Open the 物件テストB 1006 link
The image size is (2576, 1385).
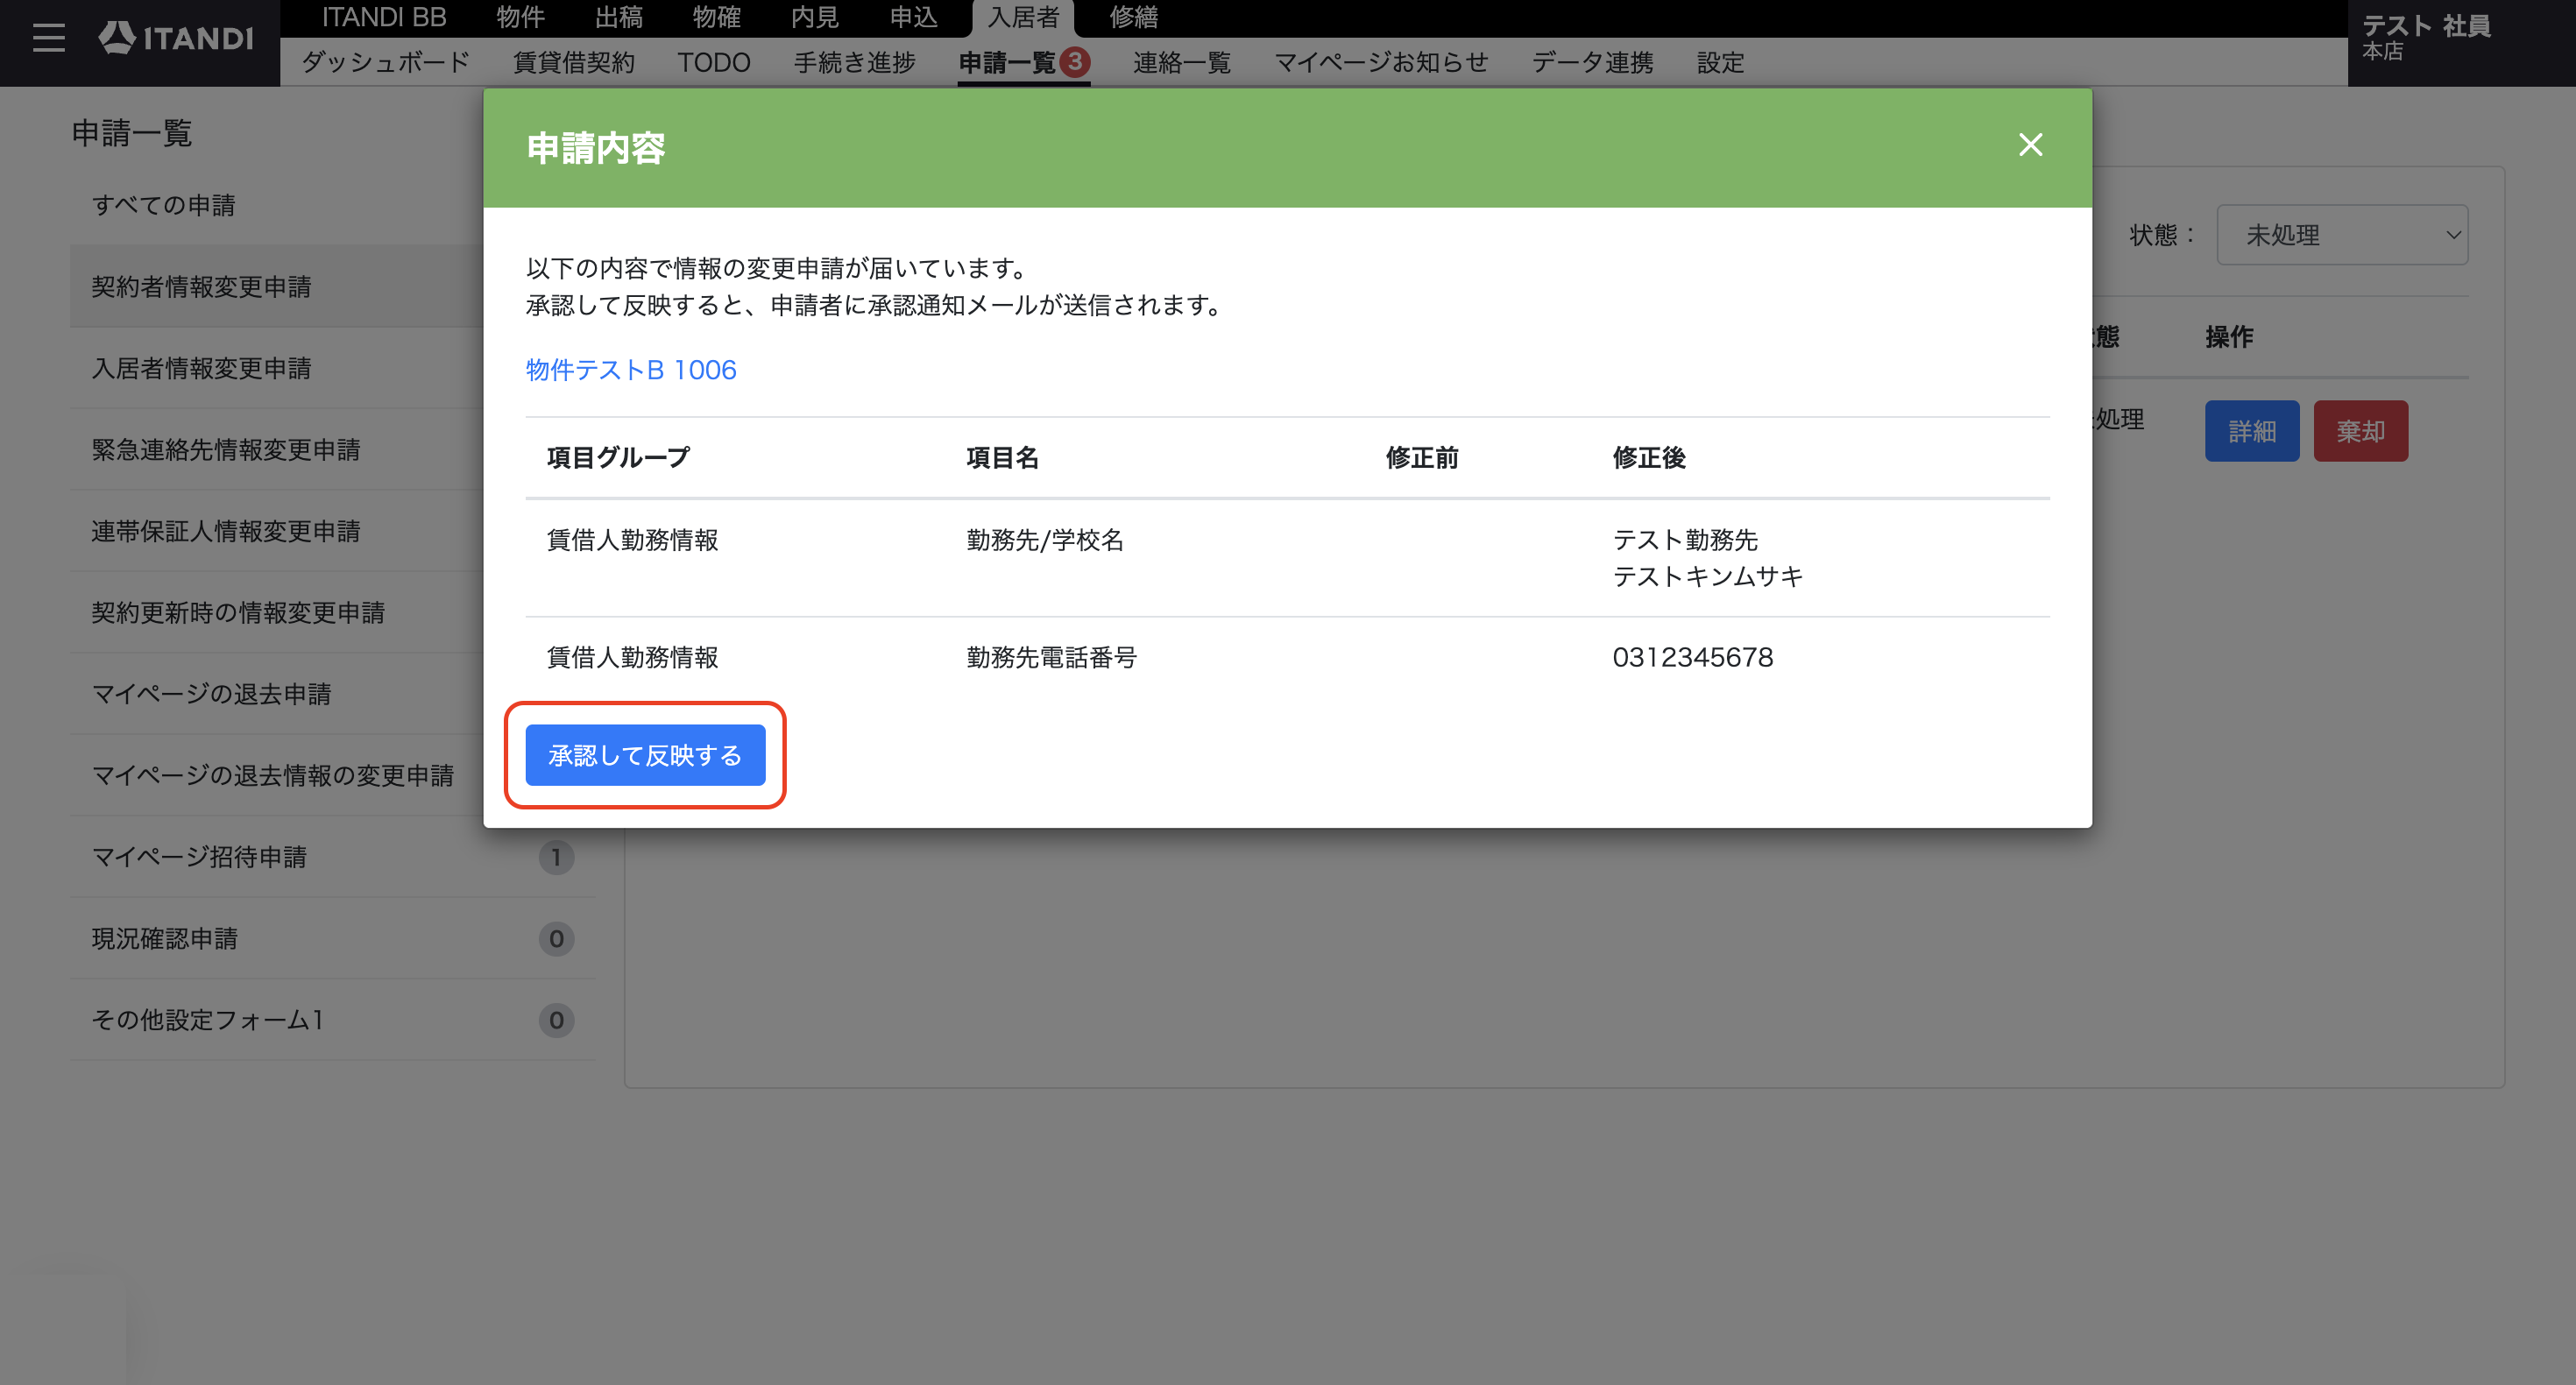pos(631,370)
